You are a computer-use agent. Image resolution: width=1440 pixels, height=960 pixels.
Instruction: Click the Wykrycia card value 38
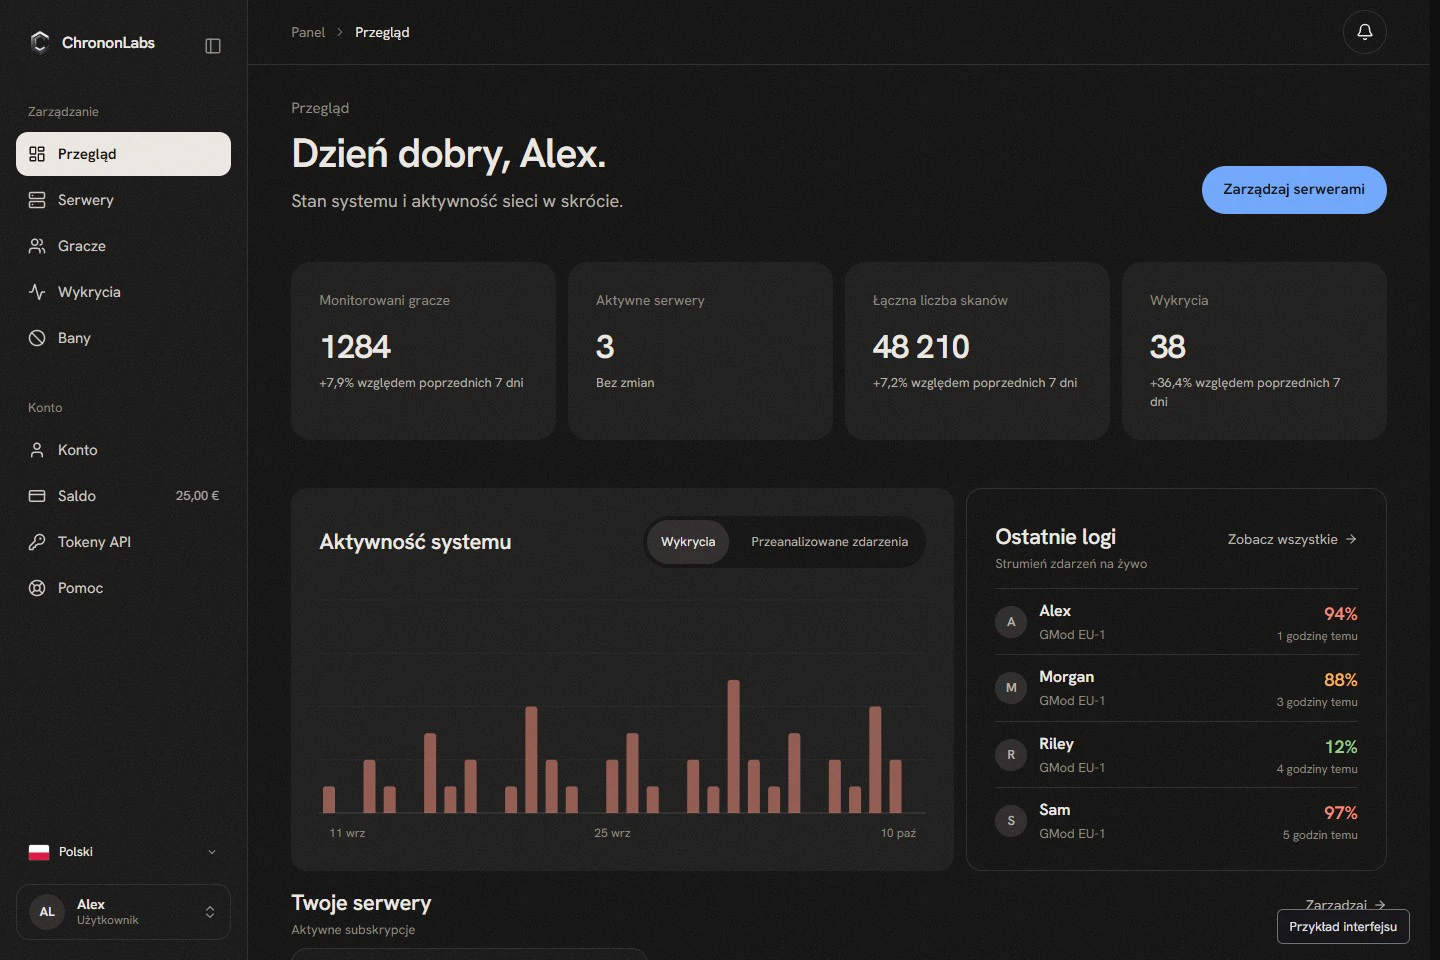click(x=1168, y=347)
